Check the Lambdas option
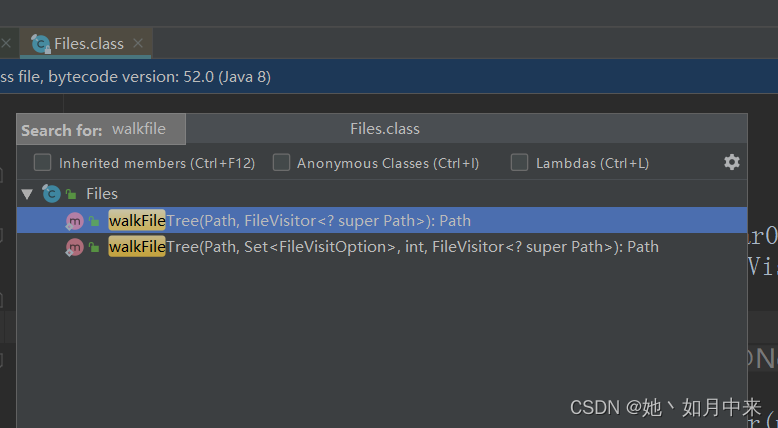Viewport: 778px width, 428px height. 519,162
